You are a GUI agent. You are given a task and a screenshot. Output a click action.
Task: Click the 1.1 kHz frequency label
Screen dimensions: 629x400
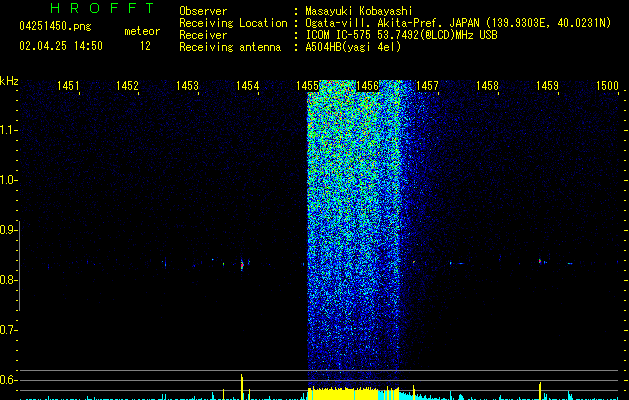coord(8,130)
